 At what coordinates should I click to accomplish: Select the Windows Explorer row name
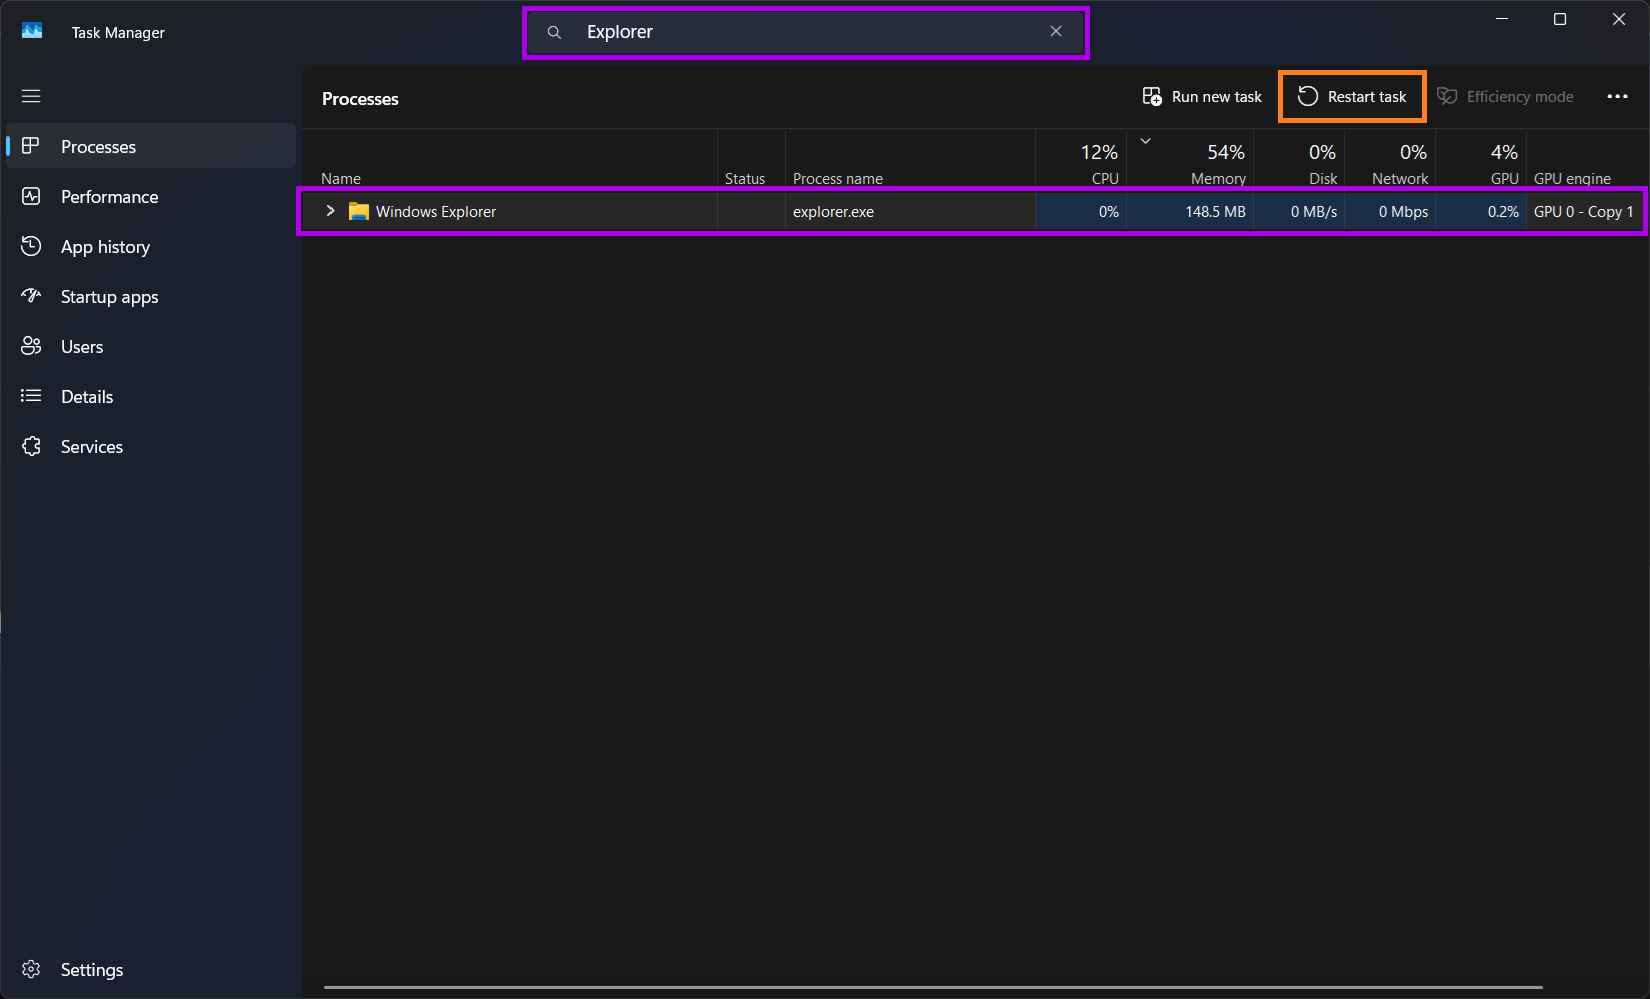click(x=436, y=212)
